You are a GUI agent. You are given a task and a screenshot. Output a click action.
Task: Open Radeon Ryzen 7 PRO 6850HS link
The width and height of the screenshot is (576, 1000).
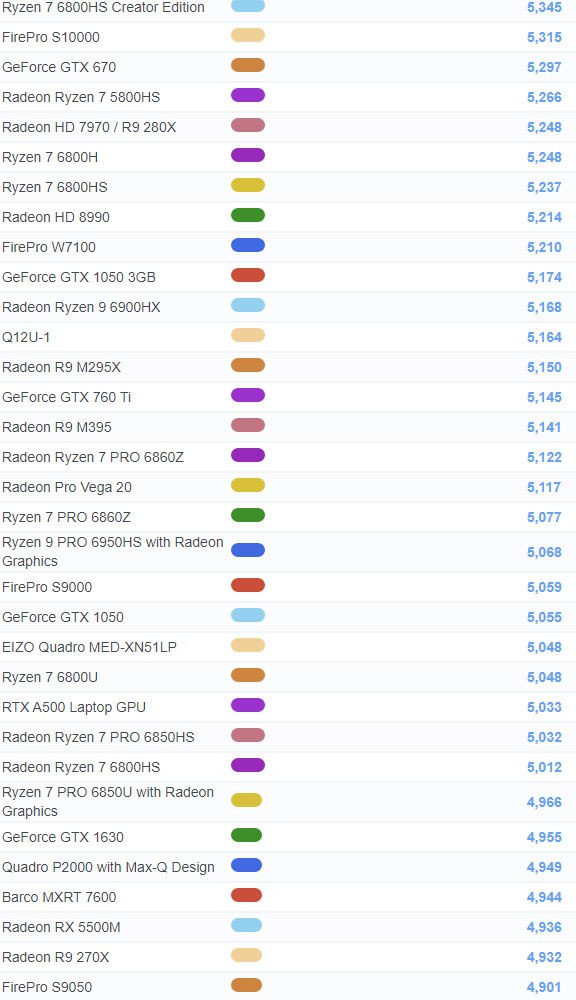point(98,737)
